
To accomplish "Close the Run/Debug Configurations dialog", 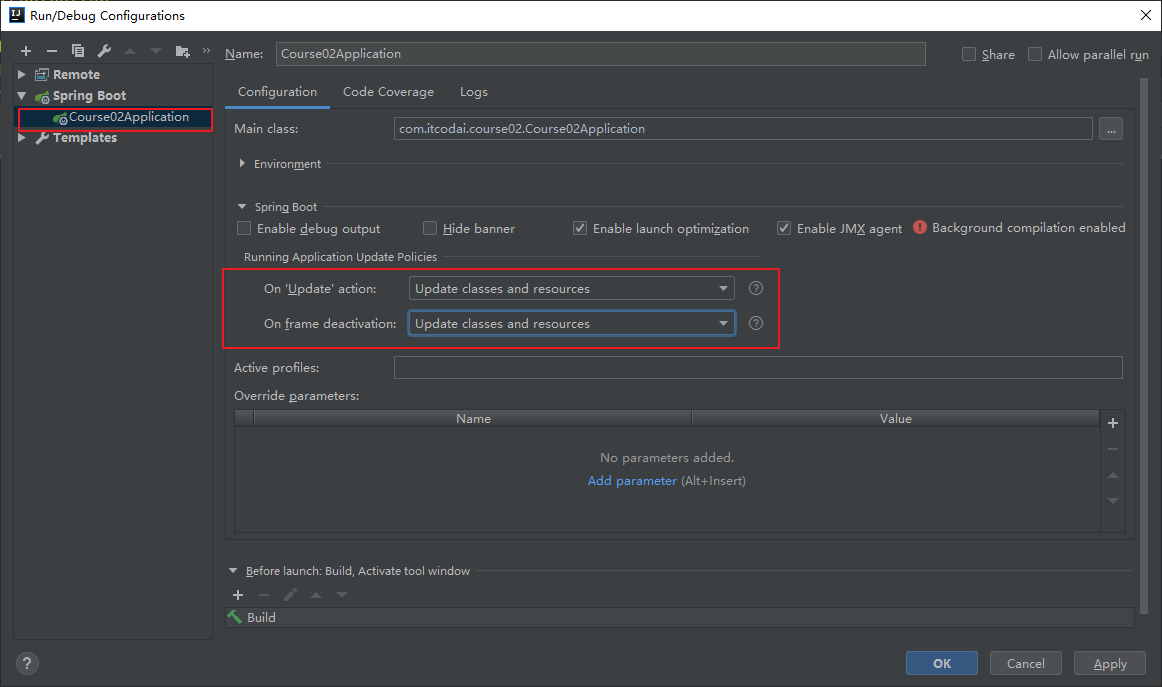I will (1145, 15).
